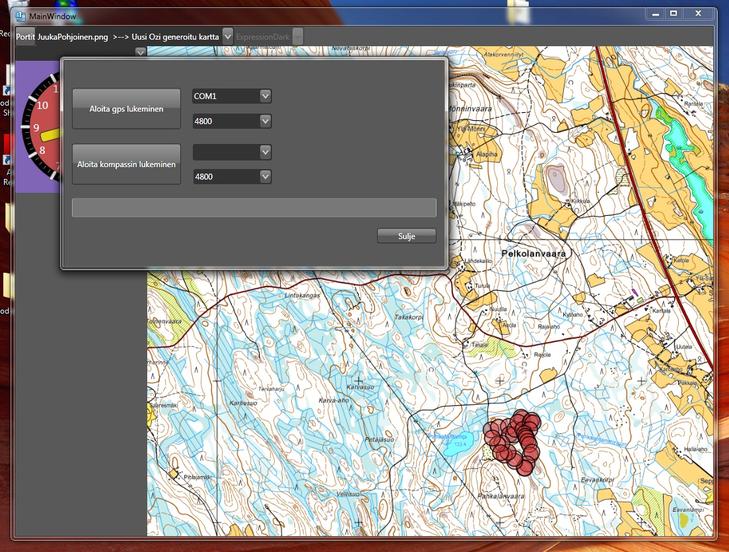This screenshot has height=552, width=729.
Task: Expand the compass 4800 baud rate dropdown
Action: pos(265,176)
